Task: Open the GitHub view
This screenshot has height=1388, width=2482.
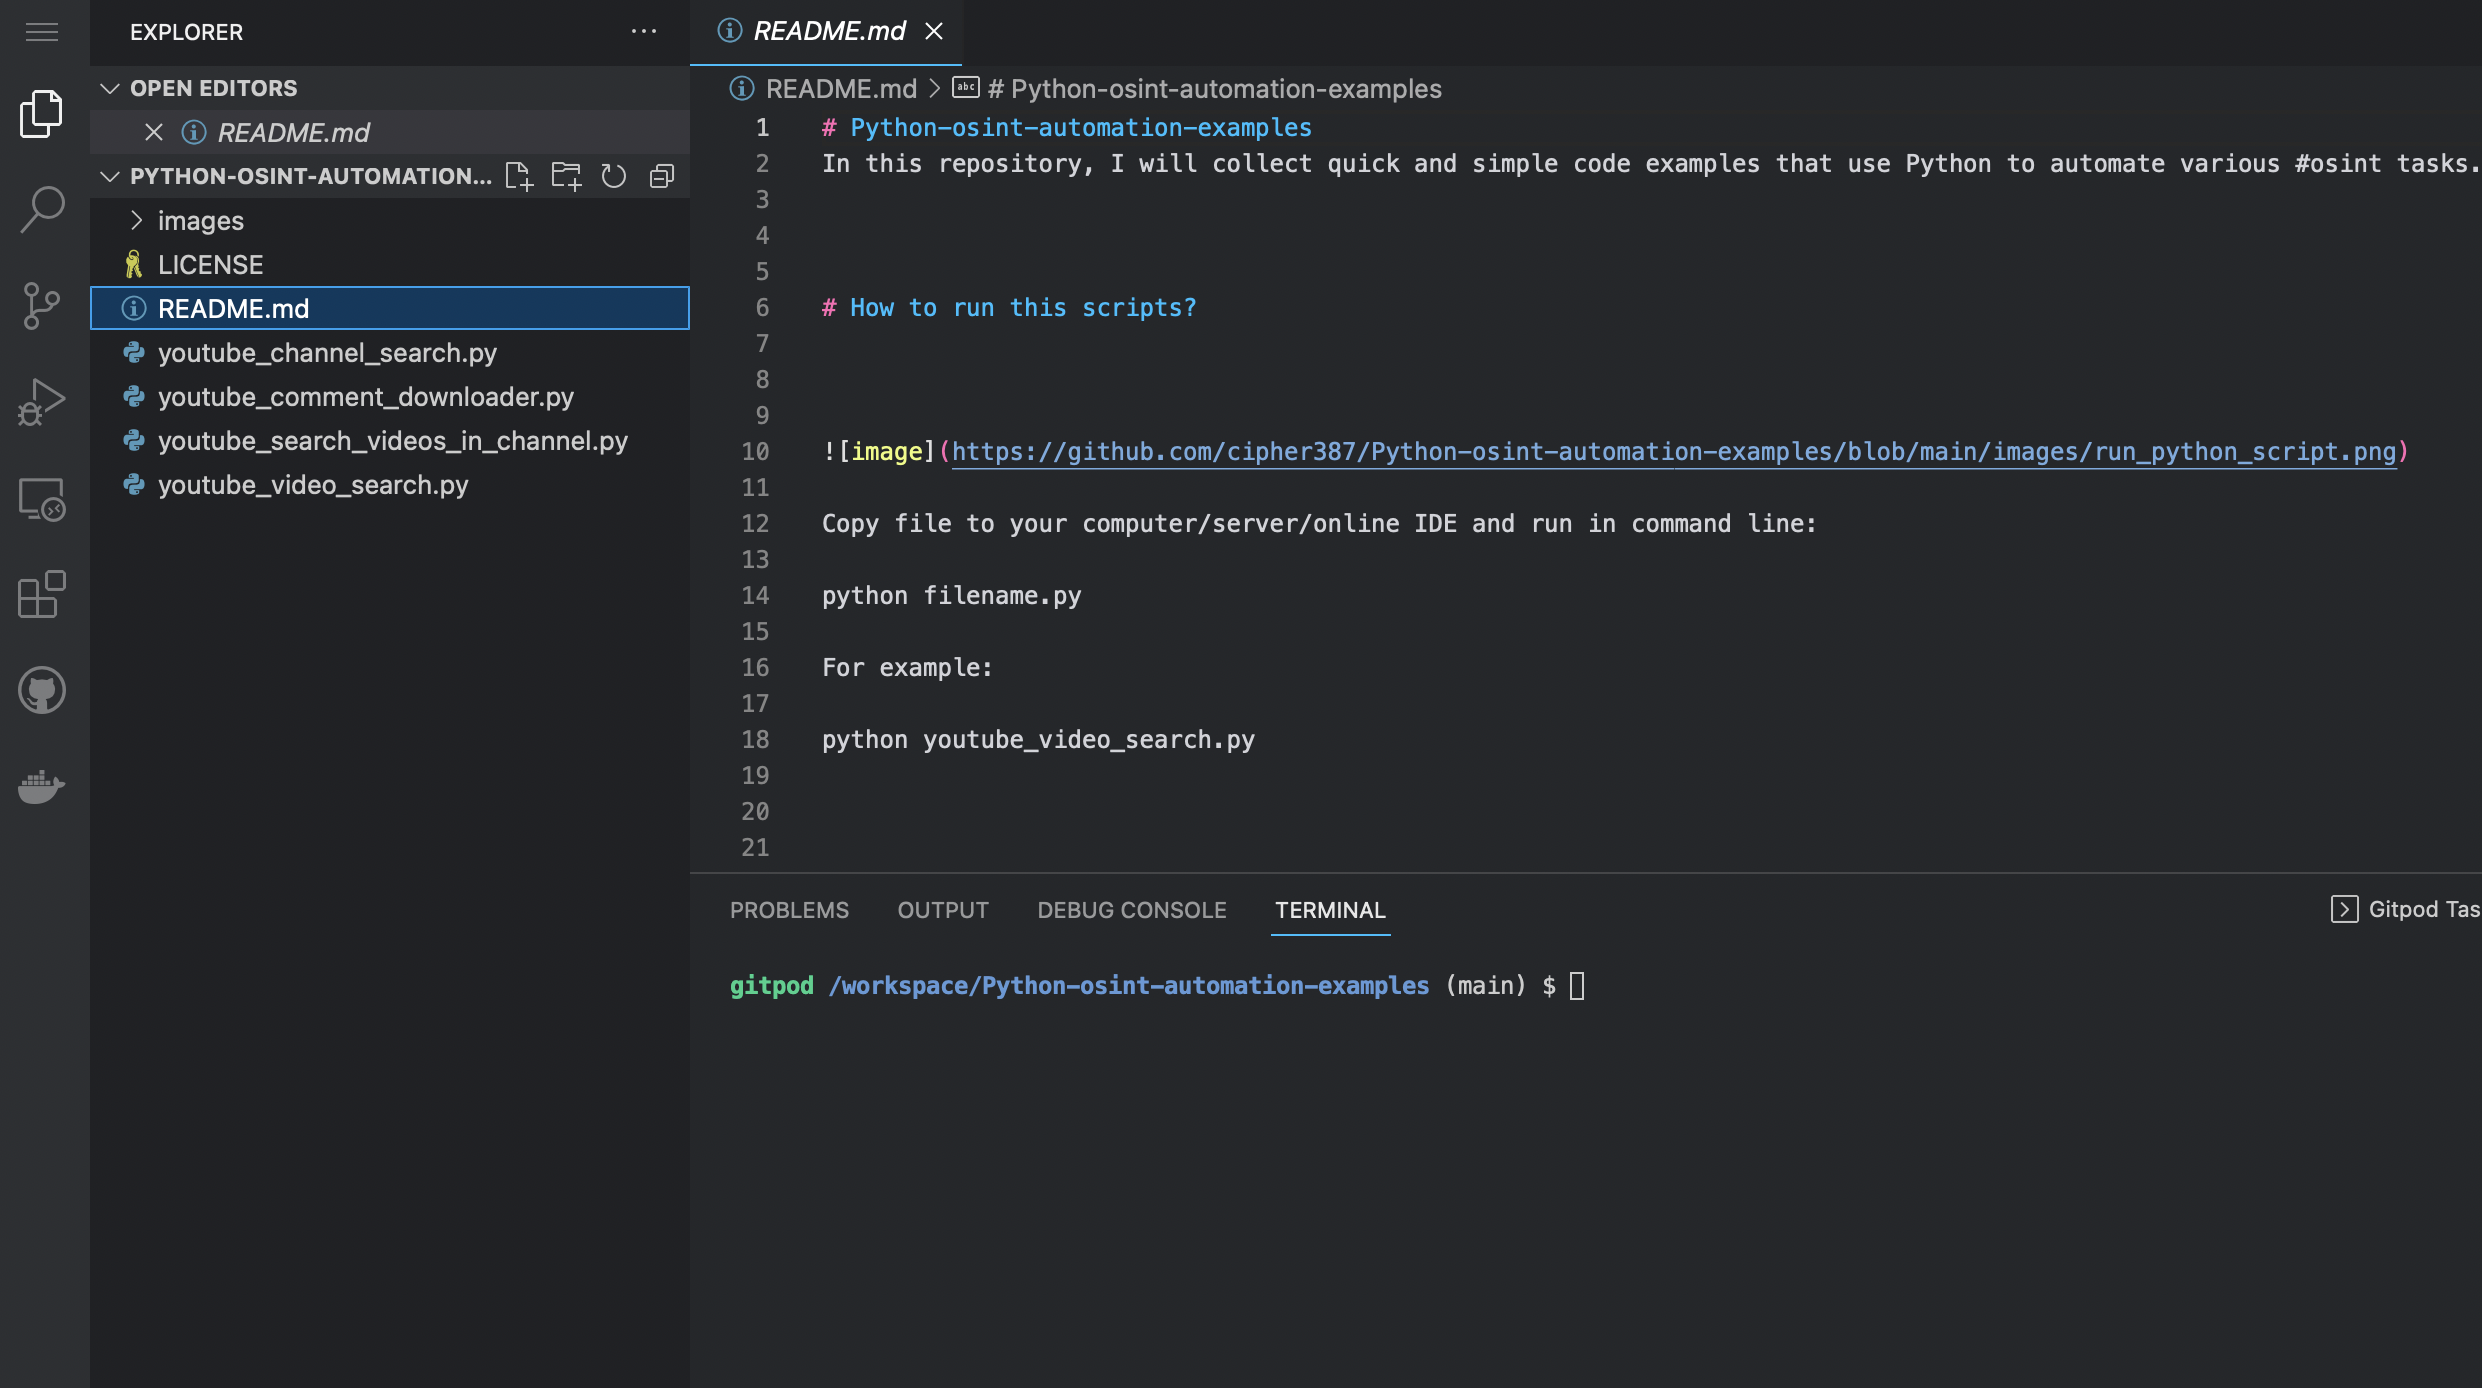Action: pos(41,690)
